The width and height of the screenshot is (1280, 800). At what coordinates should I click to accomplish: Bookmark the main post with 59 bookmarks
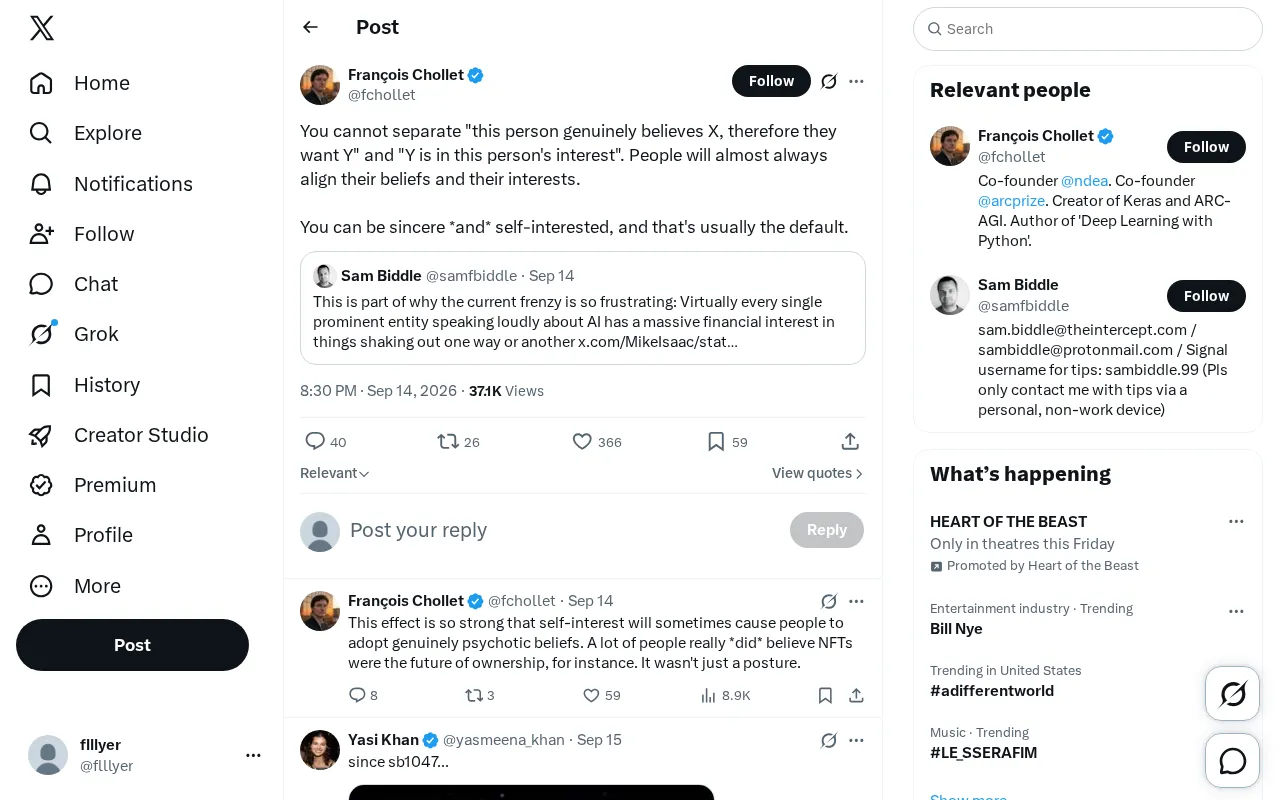[716, 441]
